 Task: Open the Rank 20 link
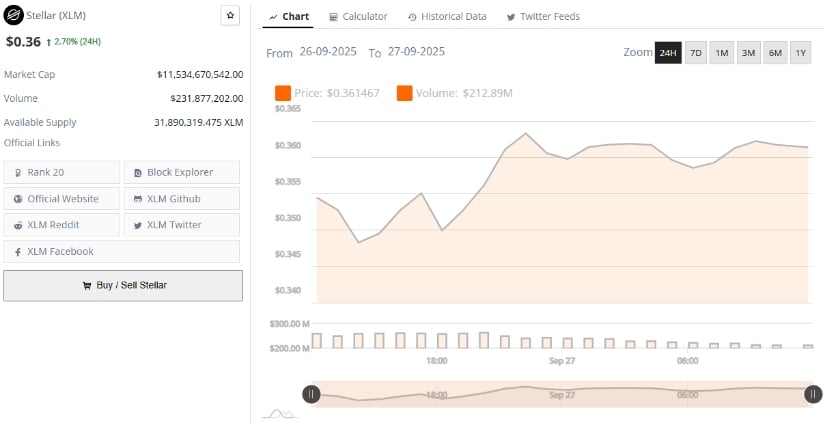pyautogui.click(x=62, y=172)
